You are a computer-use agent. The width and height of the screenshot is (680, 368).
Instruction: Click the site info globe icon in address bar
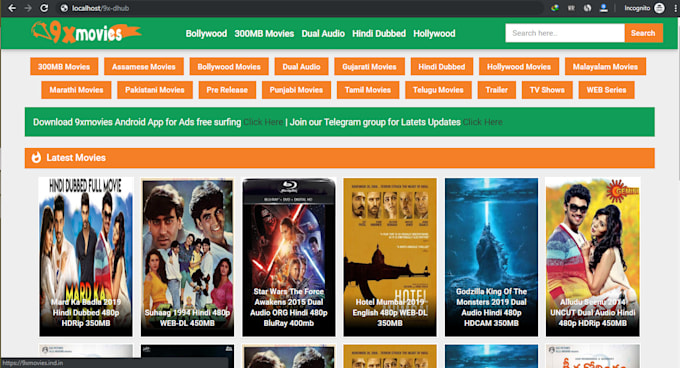point(64,8)
